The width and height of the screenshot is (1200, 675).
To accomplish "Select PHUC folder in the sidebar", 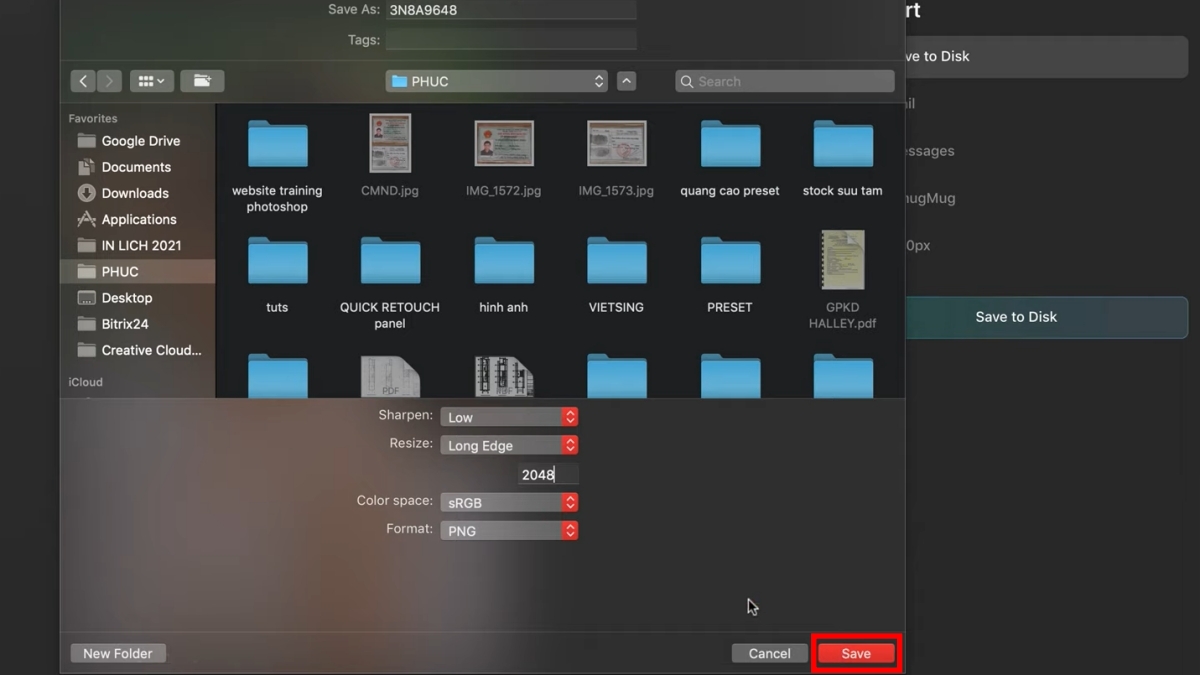I will (138, 271).
